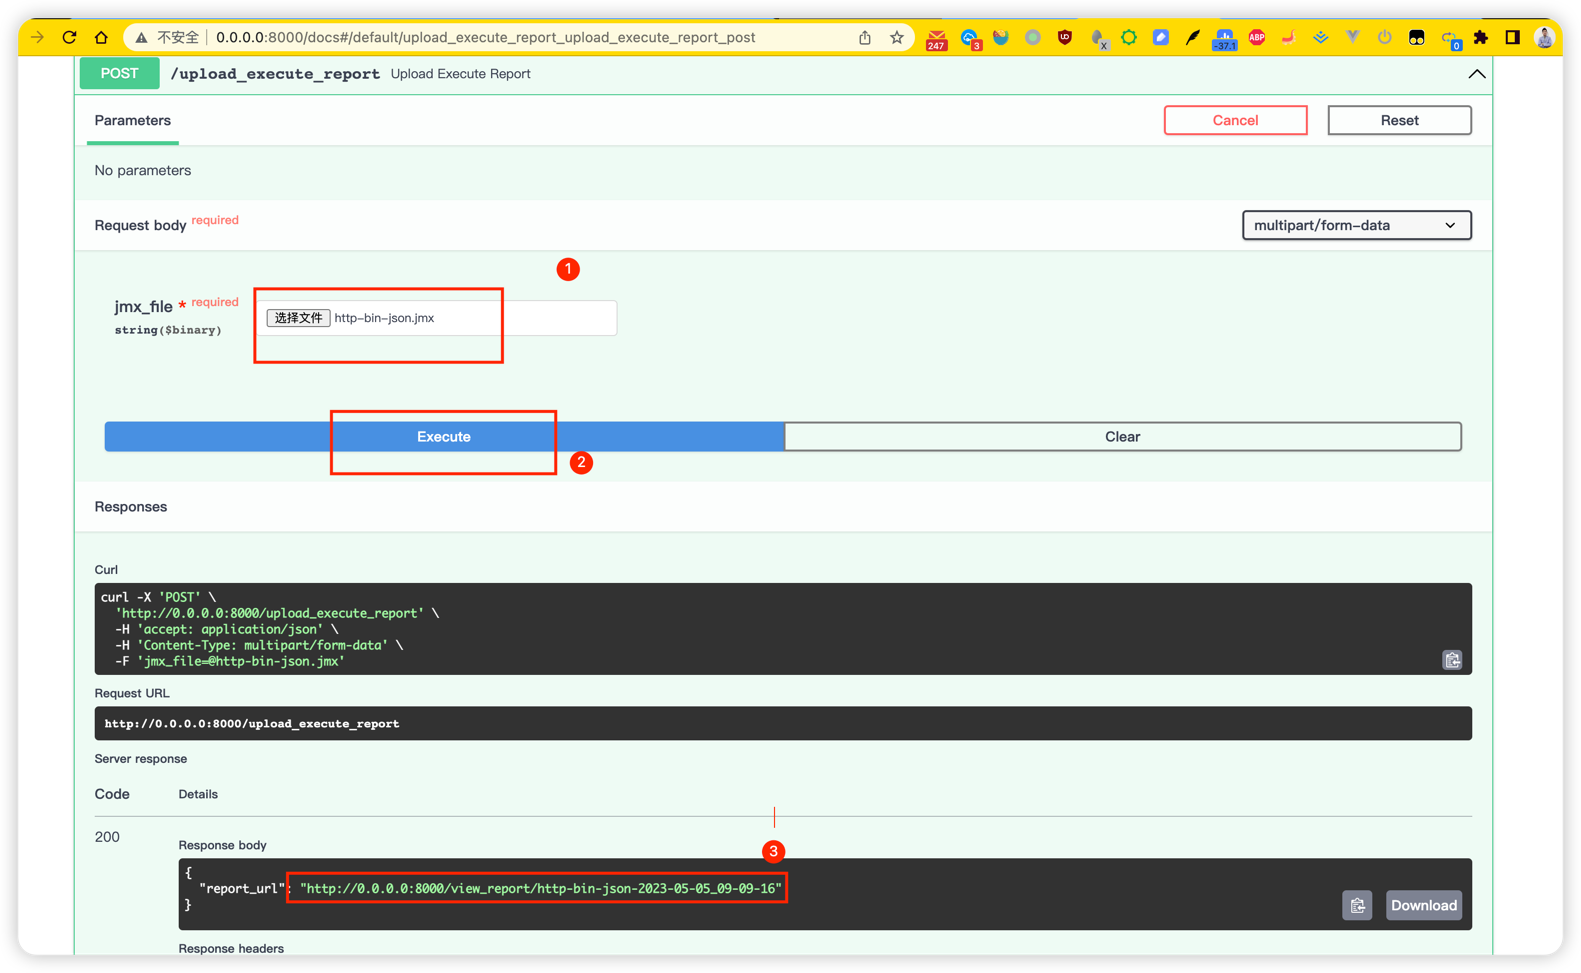1581x973 pixels.
Task: Open the black feather extension
Action: click(x=1193, y=37)
